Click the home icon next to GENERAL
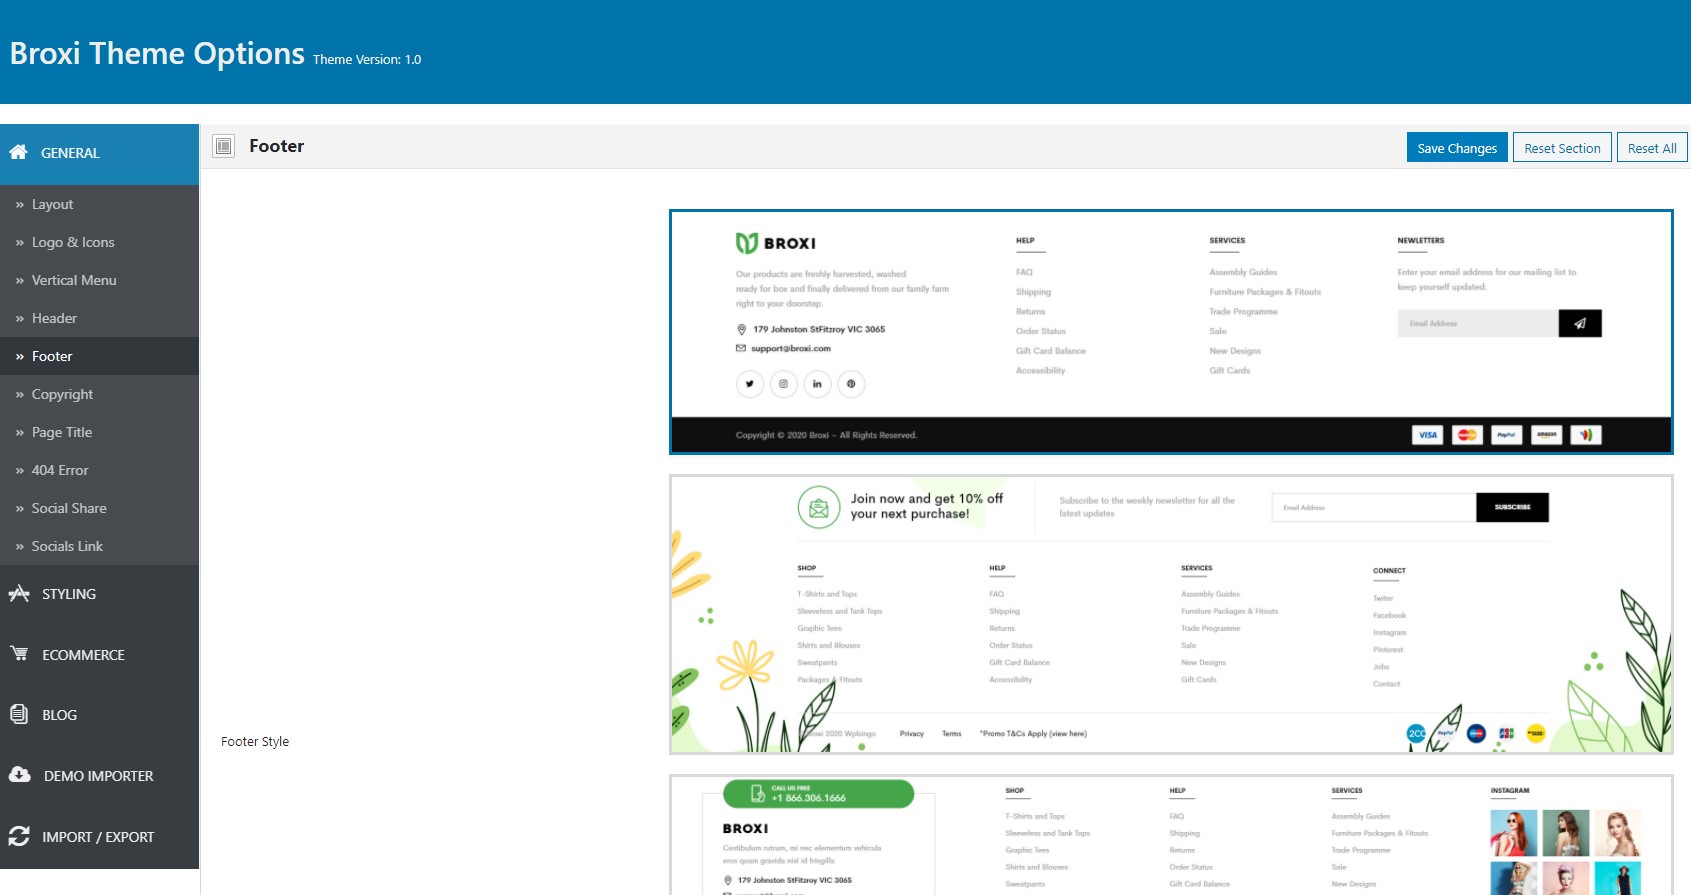The width and height of the screenshot is (1691, 895). click(x=18, y=152)
